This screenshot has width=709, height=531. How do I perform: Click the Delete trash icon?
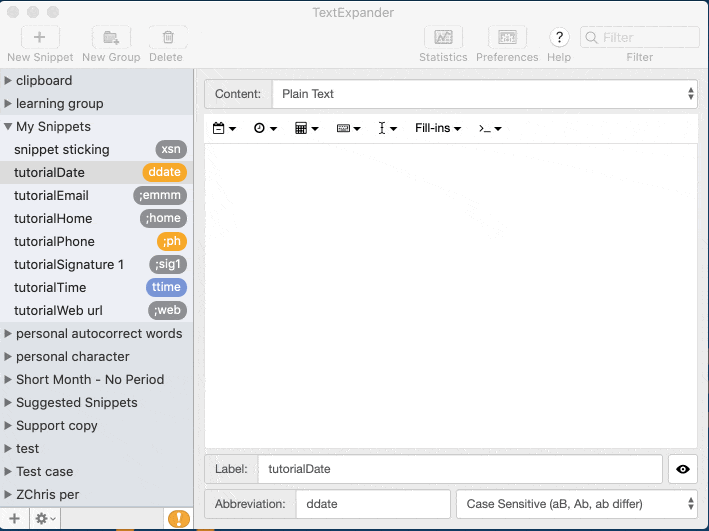pos(168,37)
